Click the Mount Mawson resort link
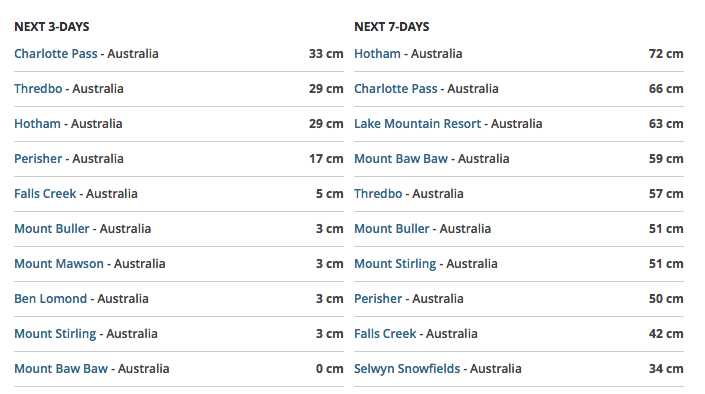 tap(59, 264)
